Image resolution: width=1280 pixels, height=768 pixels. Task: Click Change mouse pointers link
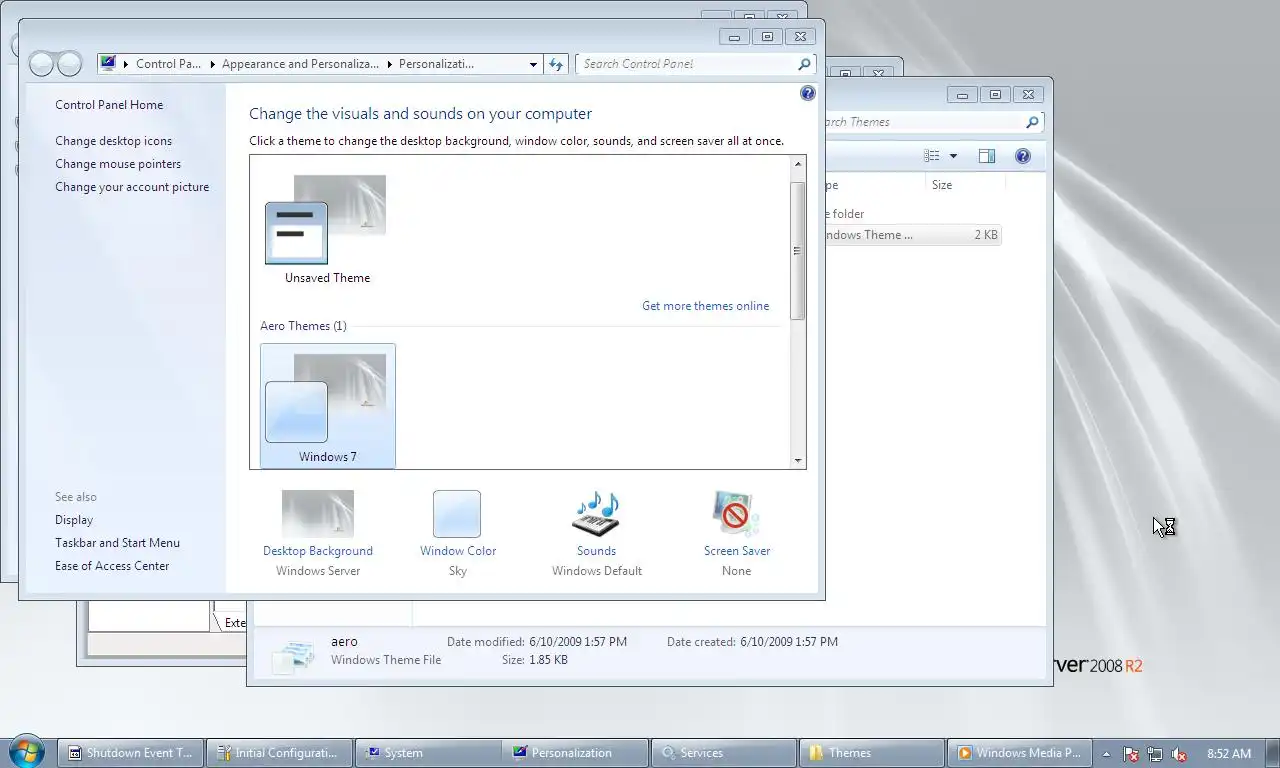[118, 164]
